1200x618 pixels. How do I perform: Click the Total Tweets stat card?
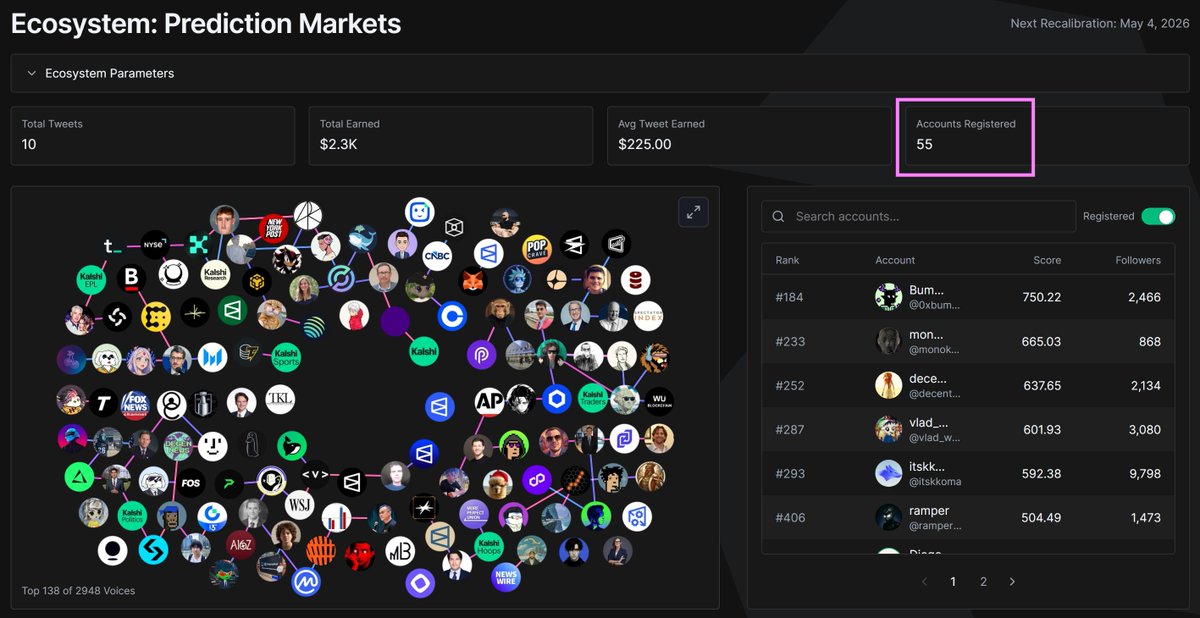(153, 136)
